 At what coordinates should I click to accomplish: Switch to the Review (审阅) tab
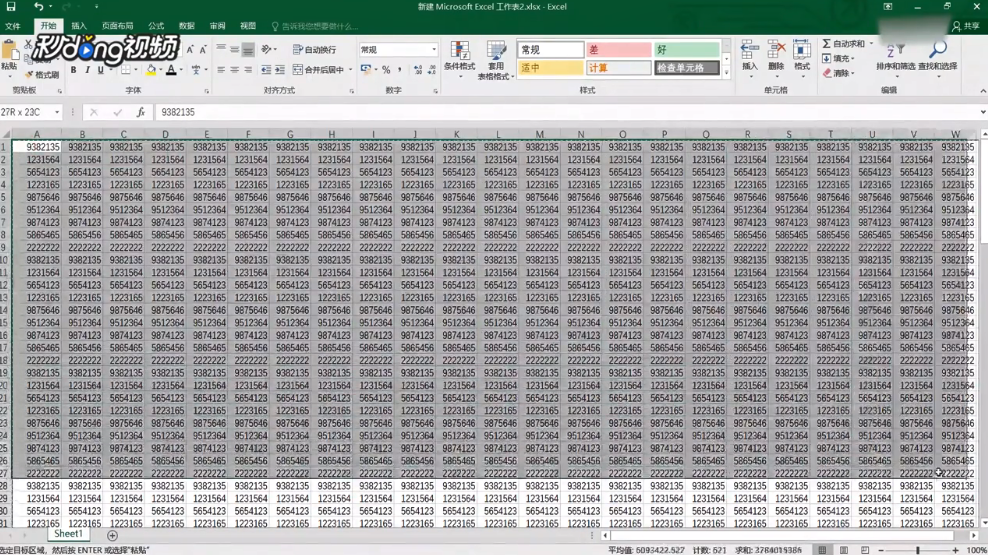(217, 26)
